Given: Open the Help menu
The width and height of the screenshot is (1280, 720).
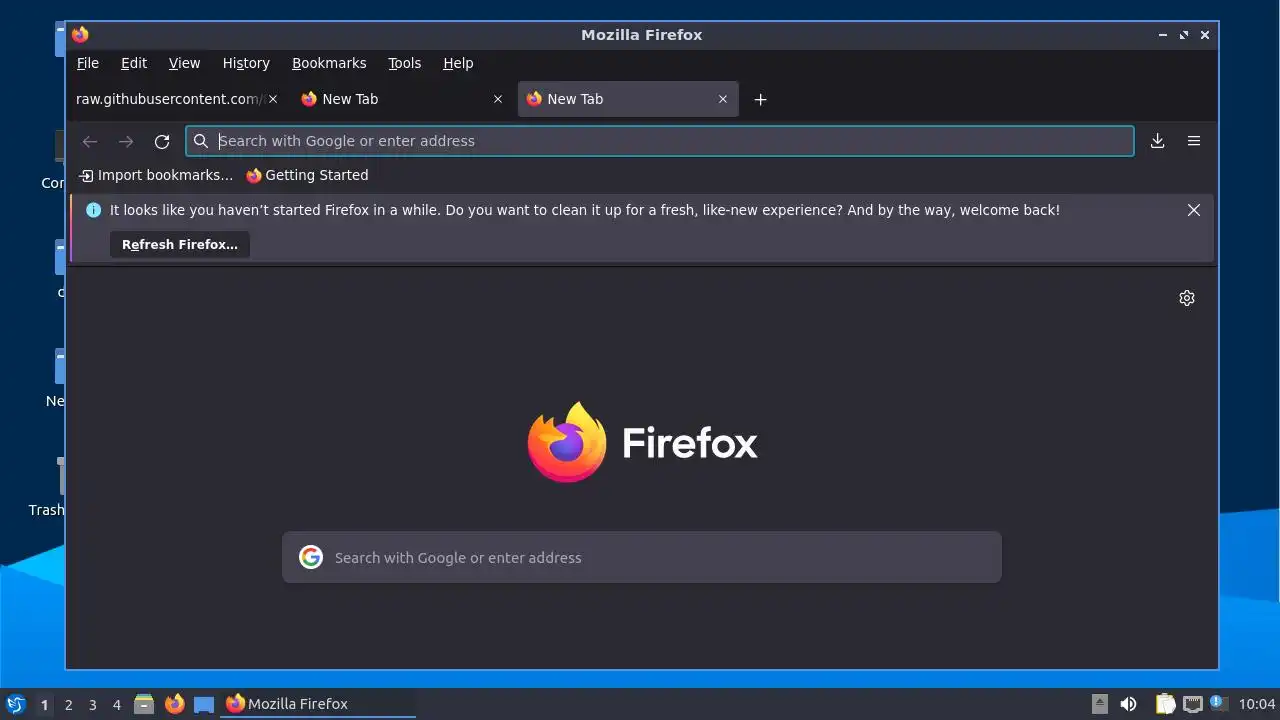Looking at the screenshot, I should click(x=458, y=63).
